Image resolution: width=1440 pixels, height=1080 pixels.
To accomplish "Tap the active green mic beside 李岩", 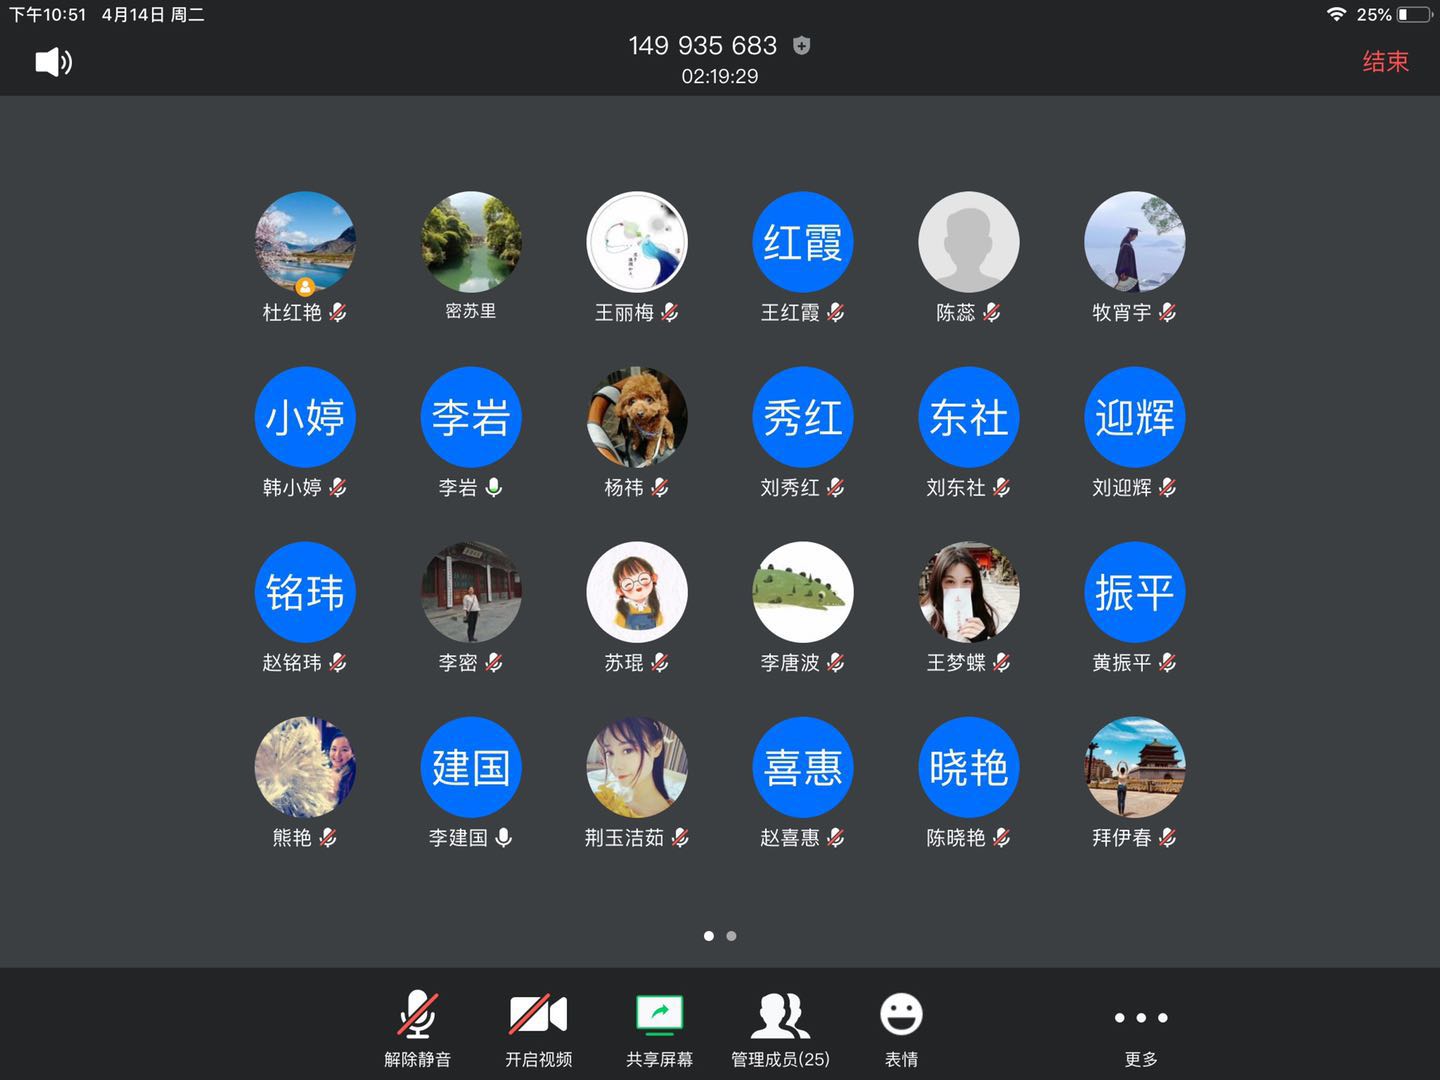I will pyautogui.click(x=494, y=487).
